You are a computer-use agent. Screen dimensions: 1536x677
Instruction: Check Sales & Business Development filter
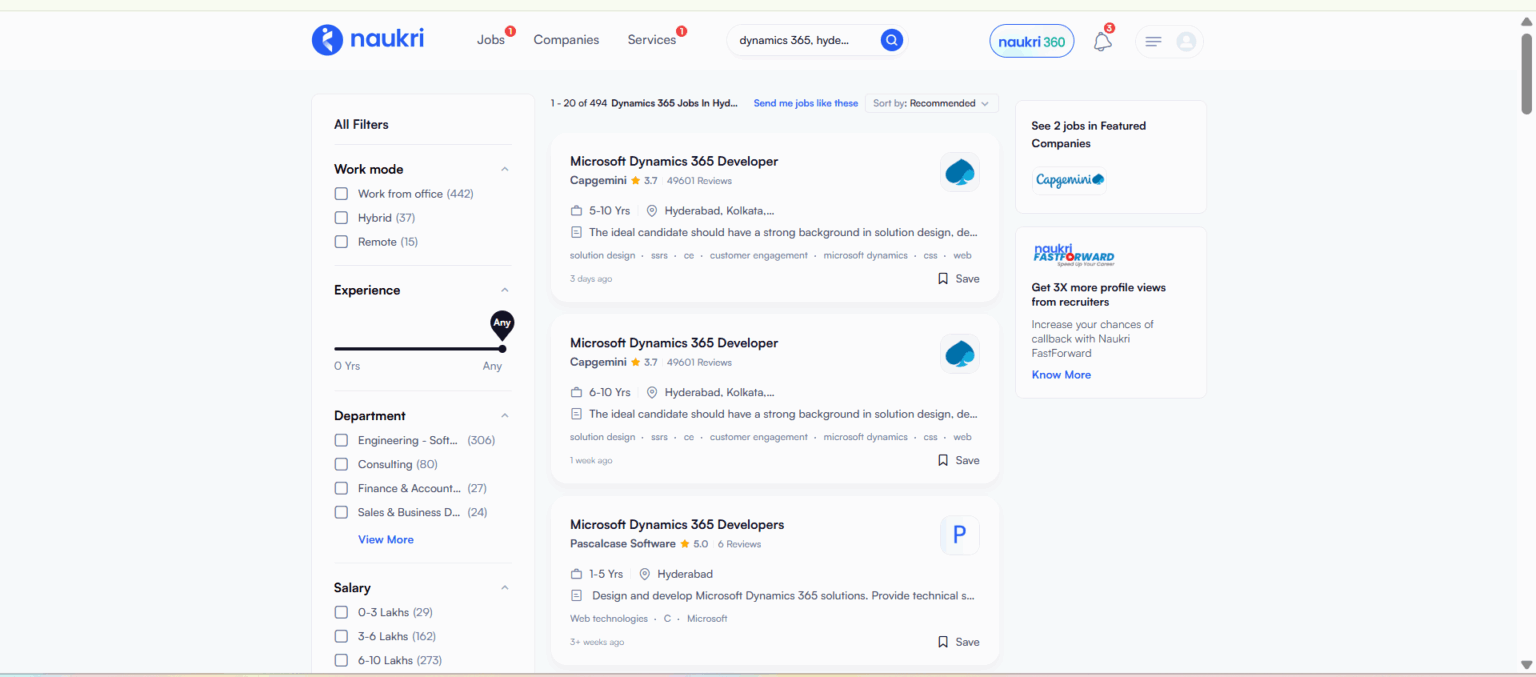(x=341, y=512)
